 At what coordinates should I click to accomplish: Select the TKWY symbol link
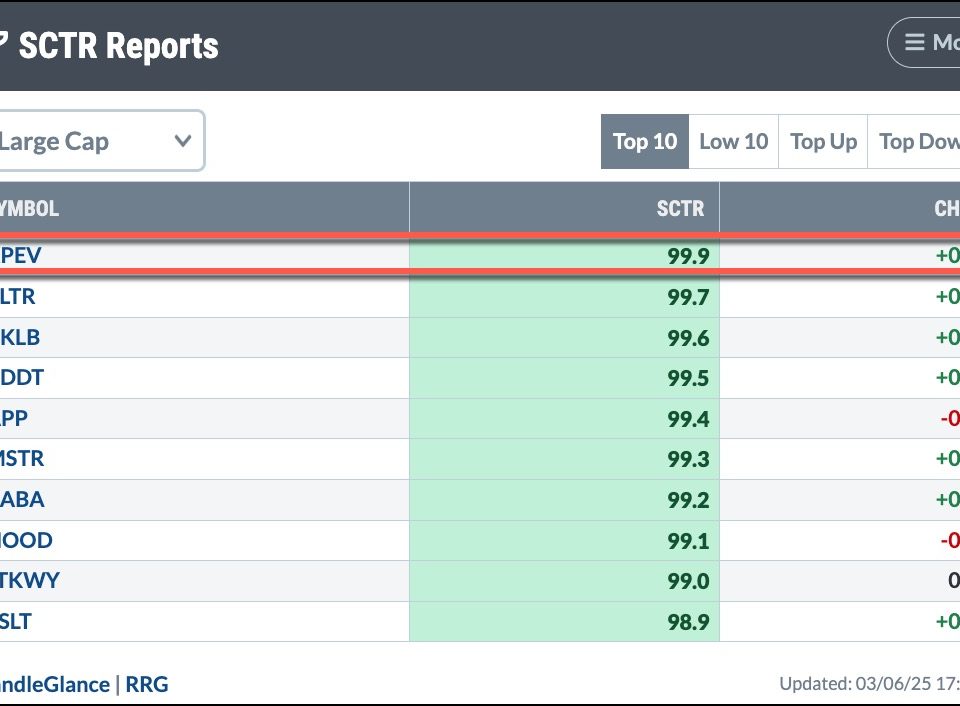[x=26, y=581]
